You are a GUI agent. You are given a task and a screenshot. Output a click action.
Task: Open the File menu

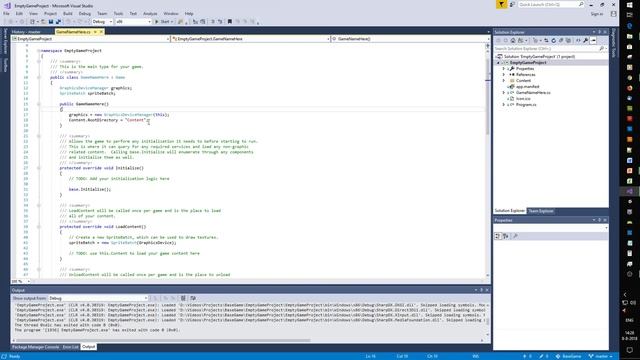point(6,13)
